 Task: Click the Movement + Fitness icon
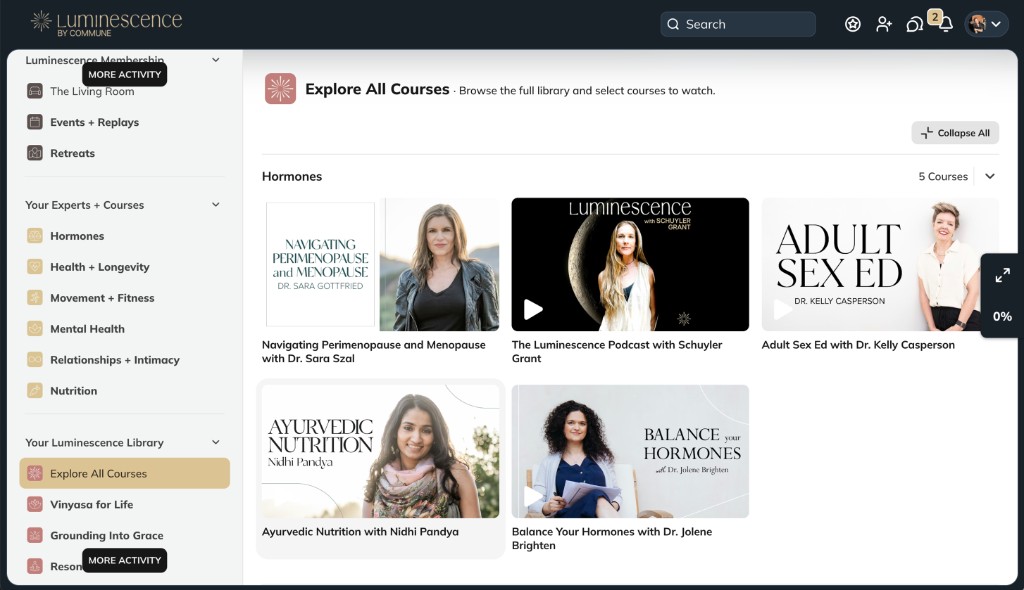[x=35, y=298]
